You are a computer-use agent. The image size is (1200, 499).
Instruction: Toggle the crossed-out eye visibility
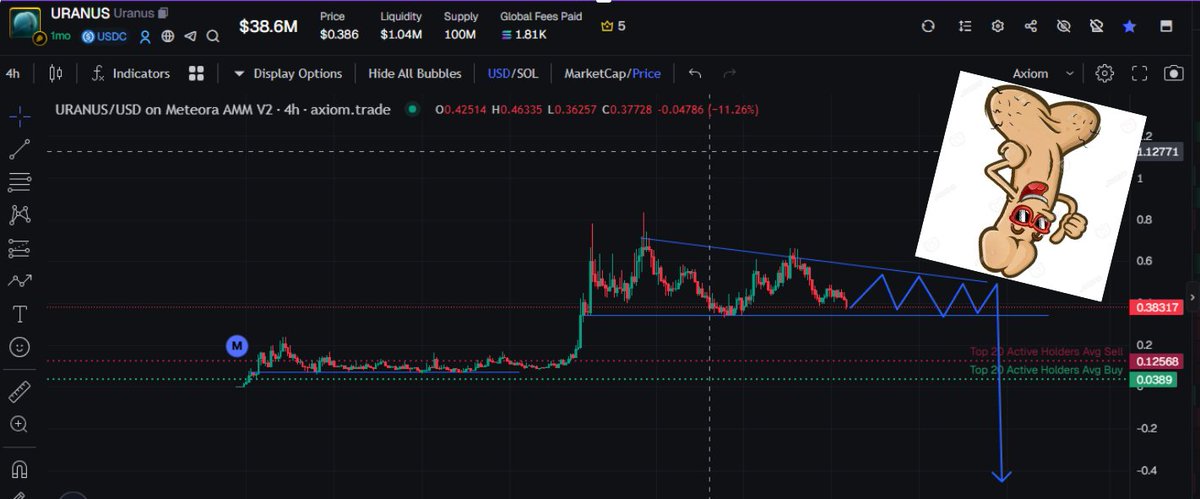pyautogui.click(x=1064, y=26)
